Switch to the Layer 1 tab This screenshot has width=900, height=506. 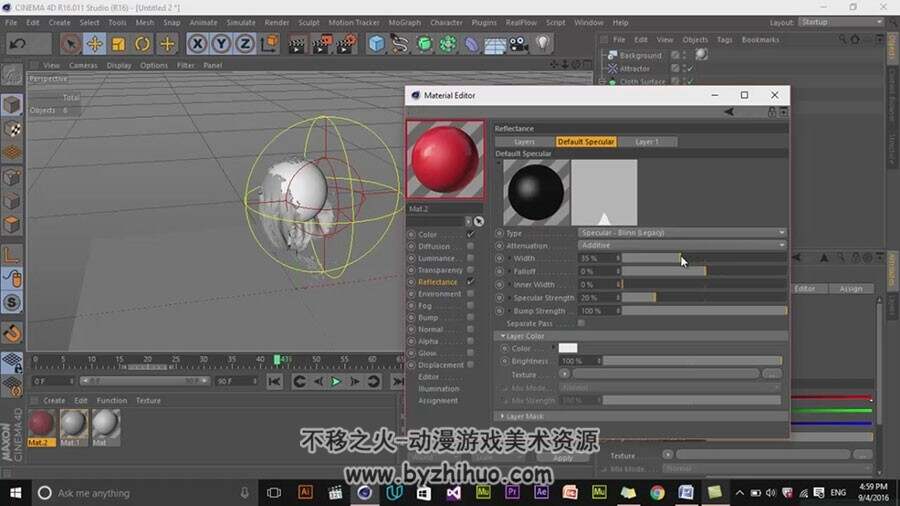point(647,142)
